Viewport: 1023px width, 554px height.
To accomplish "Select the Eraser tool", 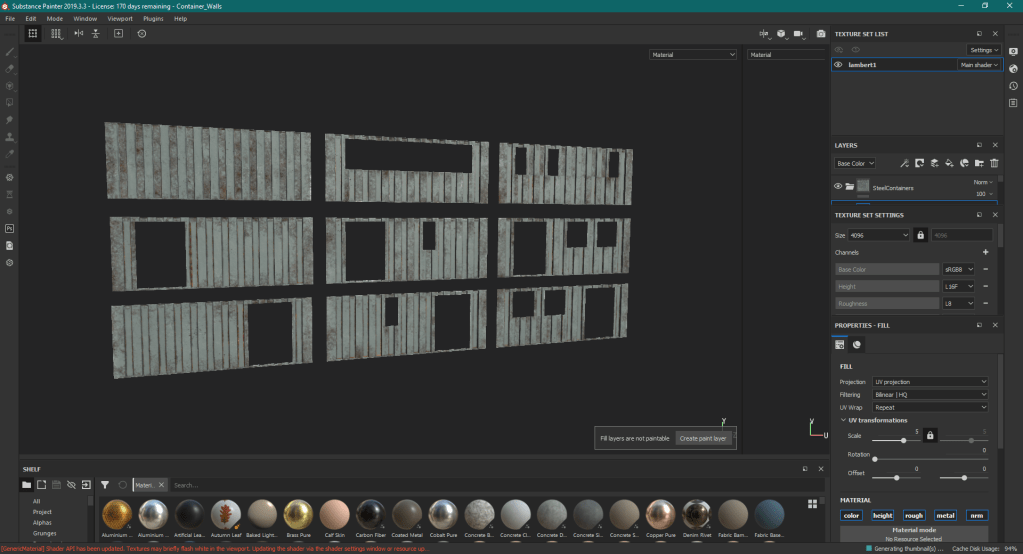I will [x=10, y=68].
